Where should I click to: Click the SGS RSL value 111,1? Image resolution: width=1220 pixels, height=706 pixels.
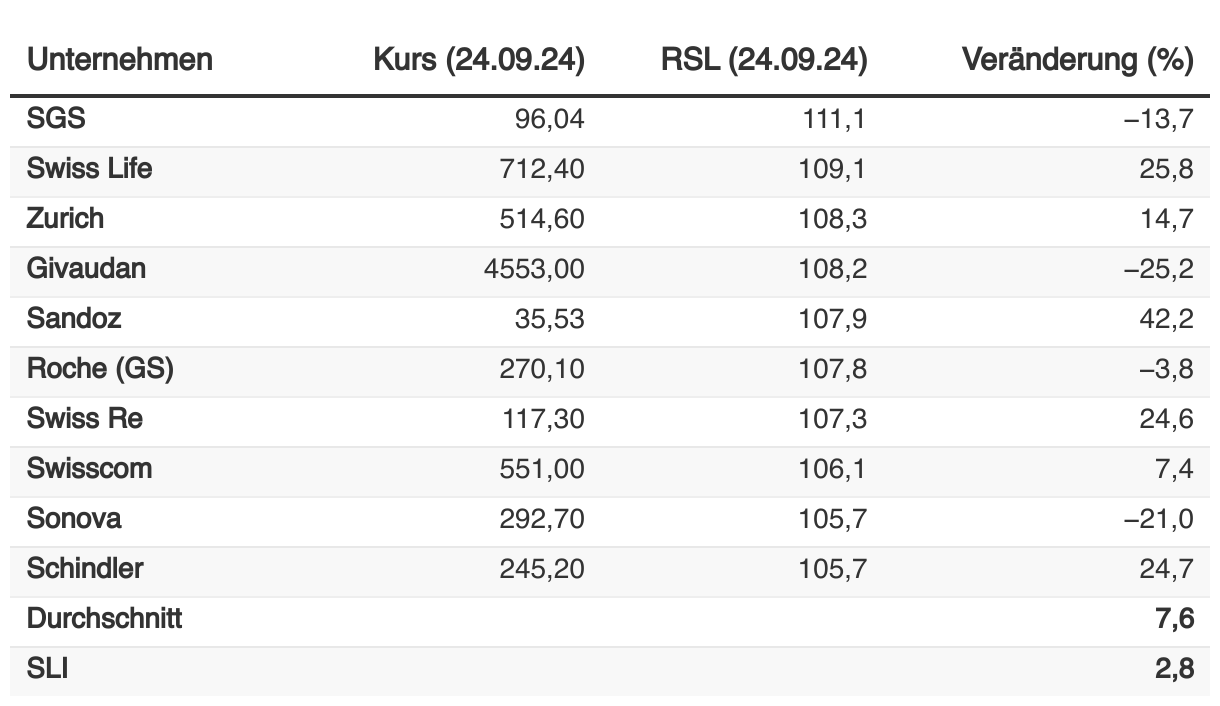pos(833,119)
